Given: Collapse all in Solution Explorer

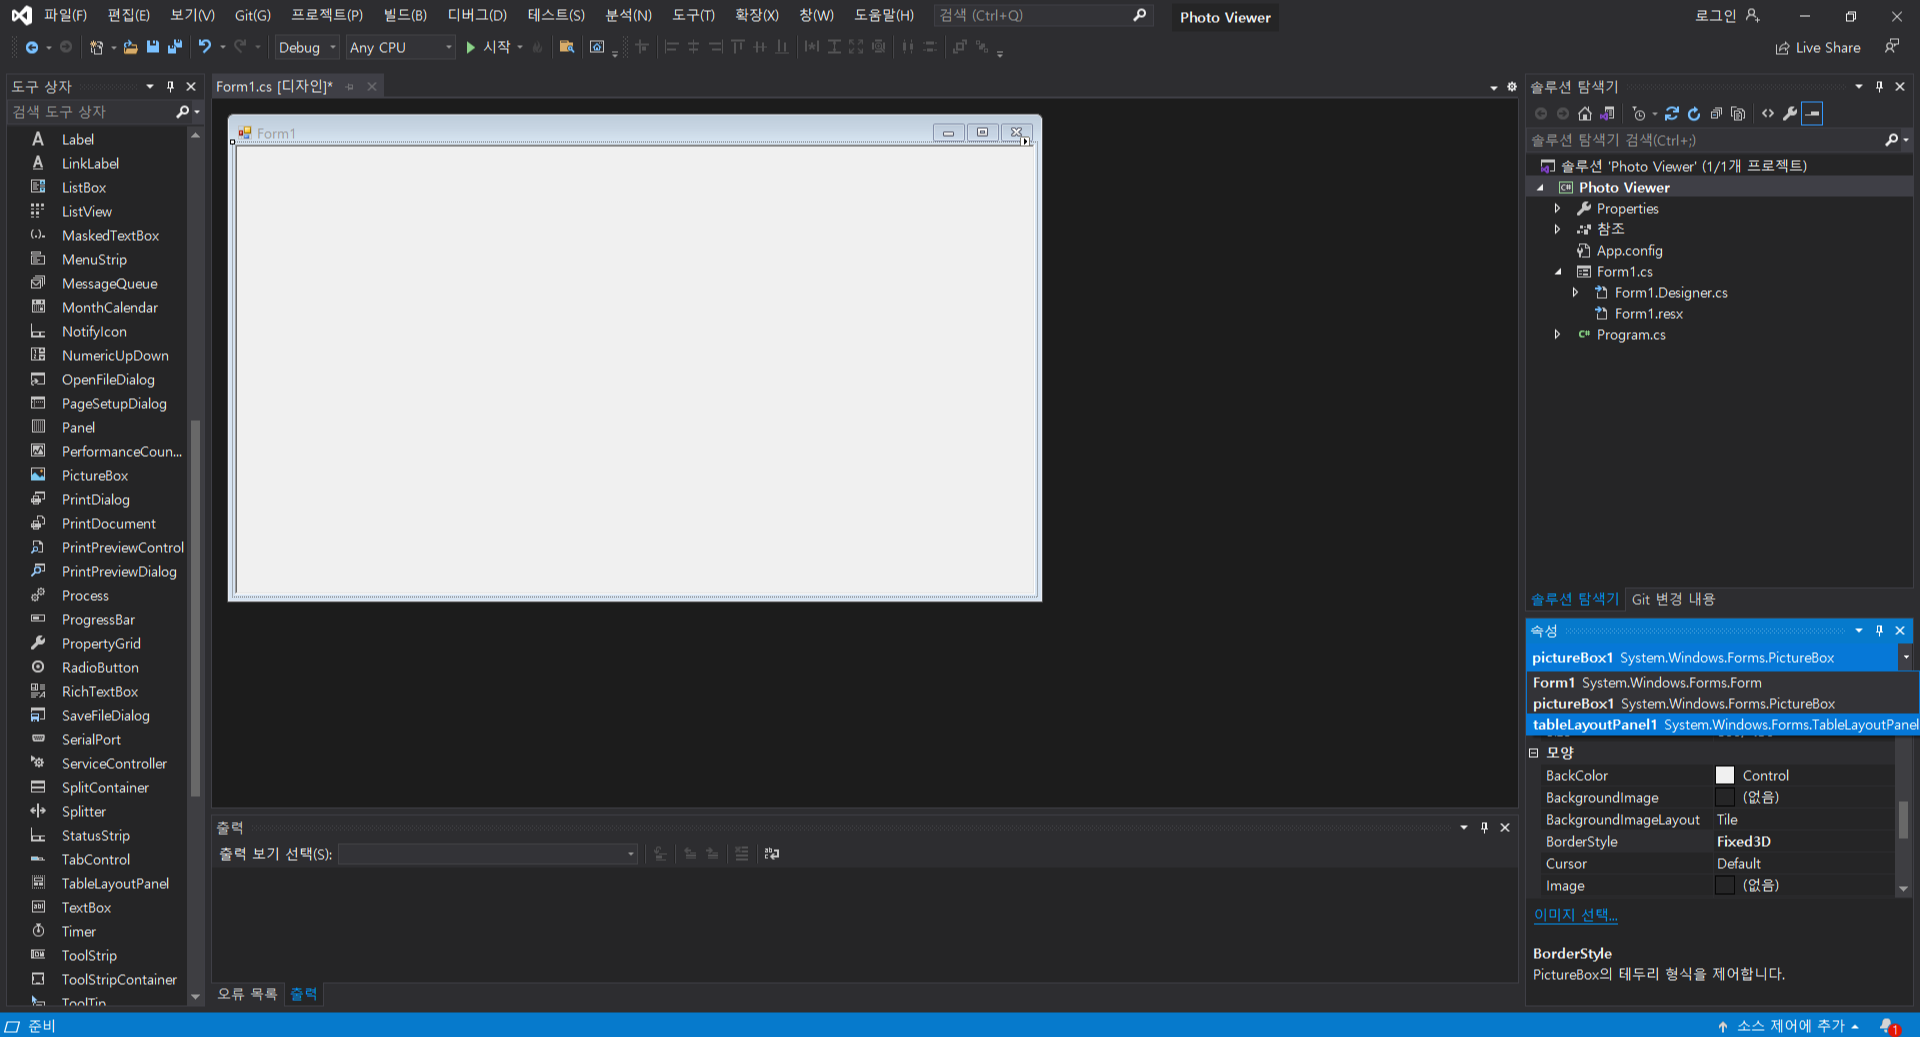Looking at the screenshot, I should point(1716,114).
